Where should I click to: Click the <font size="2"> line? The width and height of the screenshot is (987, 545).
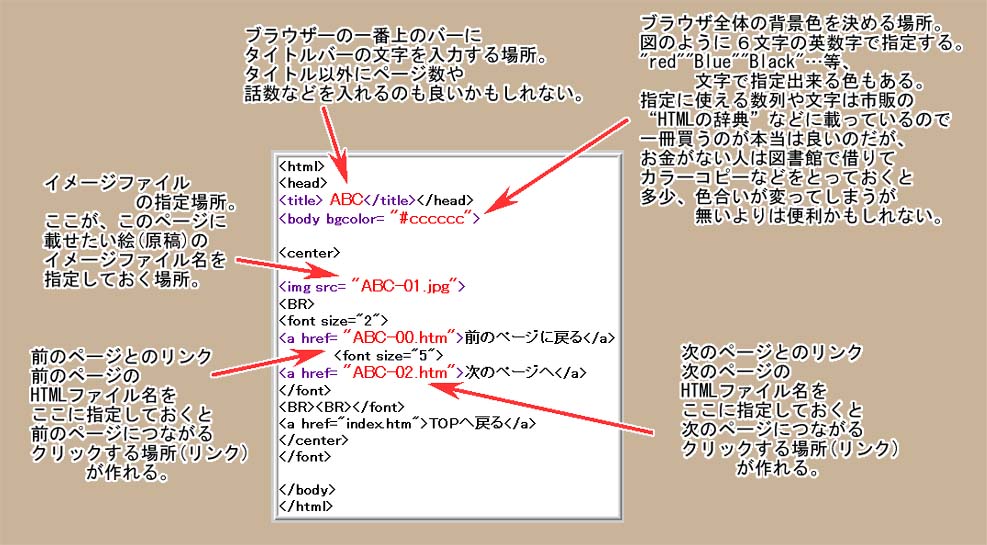(x=334, y=320)
